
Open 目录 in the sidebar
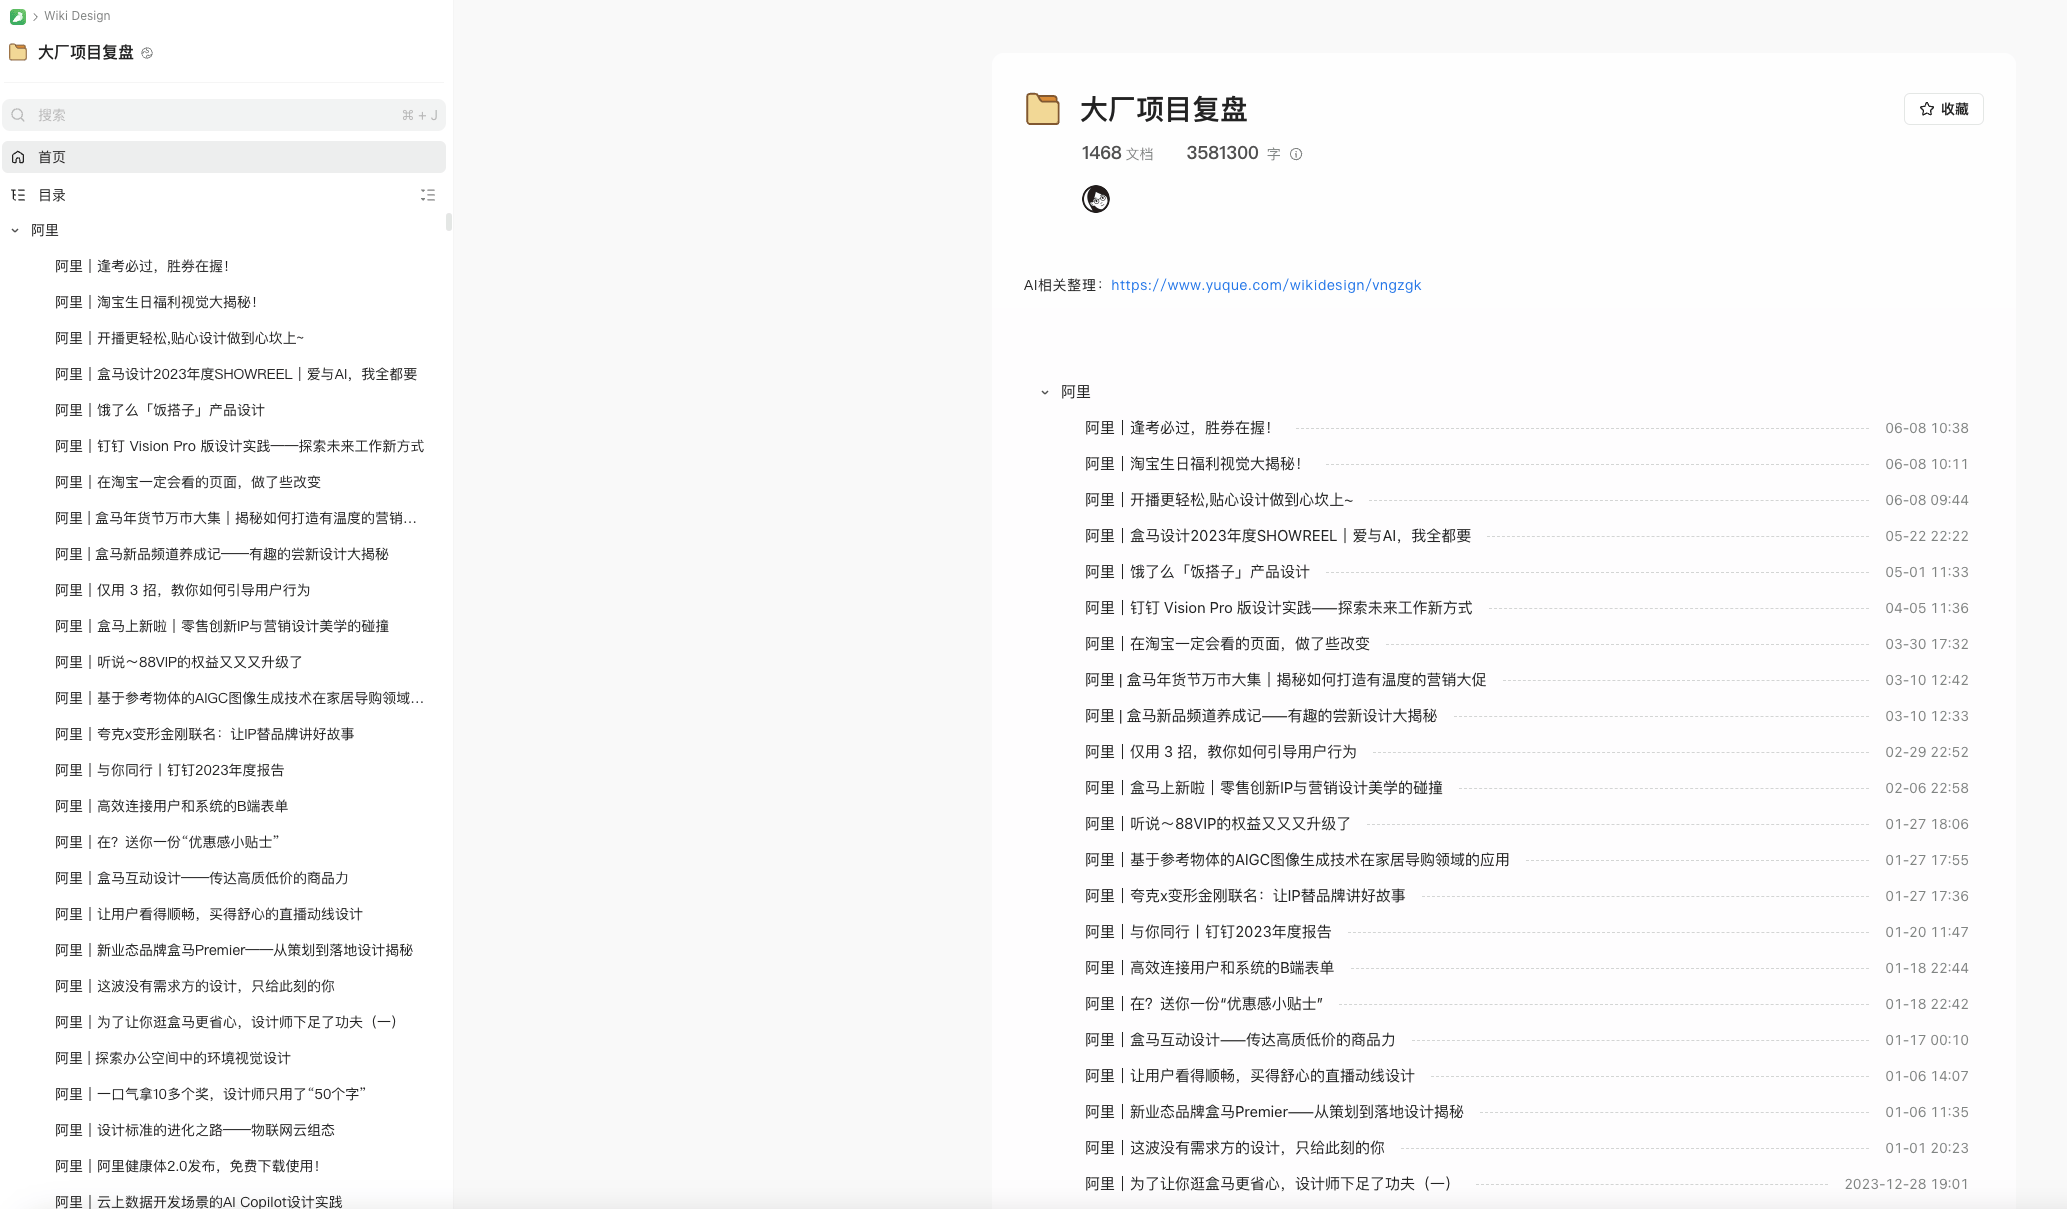pyautogui.click(x=52, y=195)
